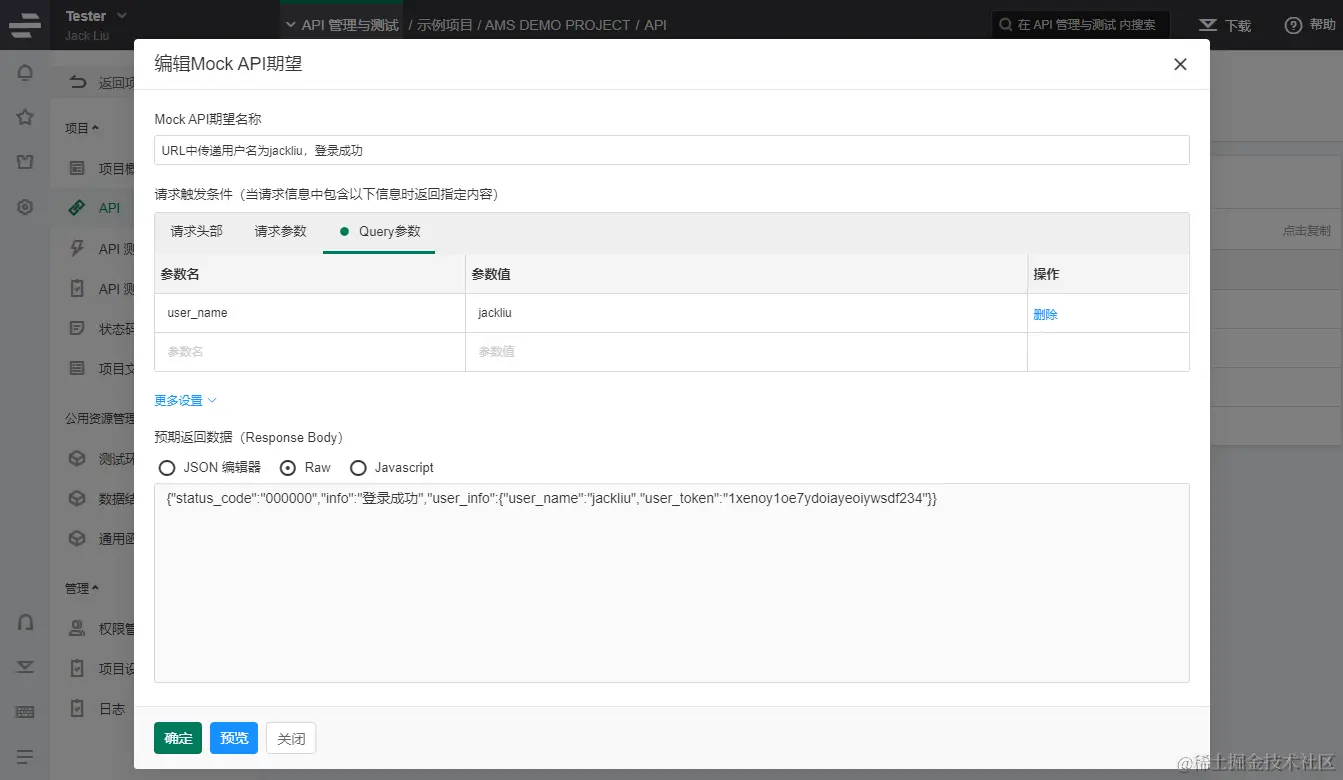Click the cube icon beside 测试环

coord(76,459)
